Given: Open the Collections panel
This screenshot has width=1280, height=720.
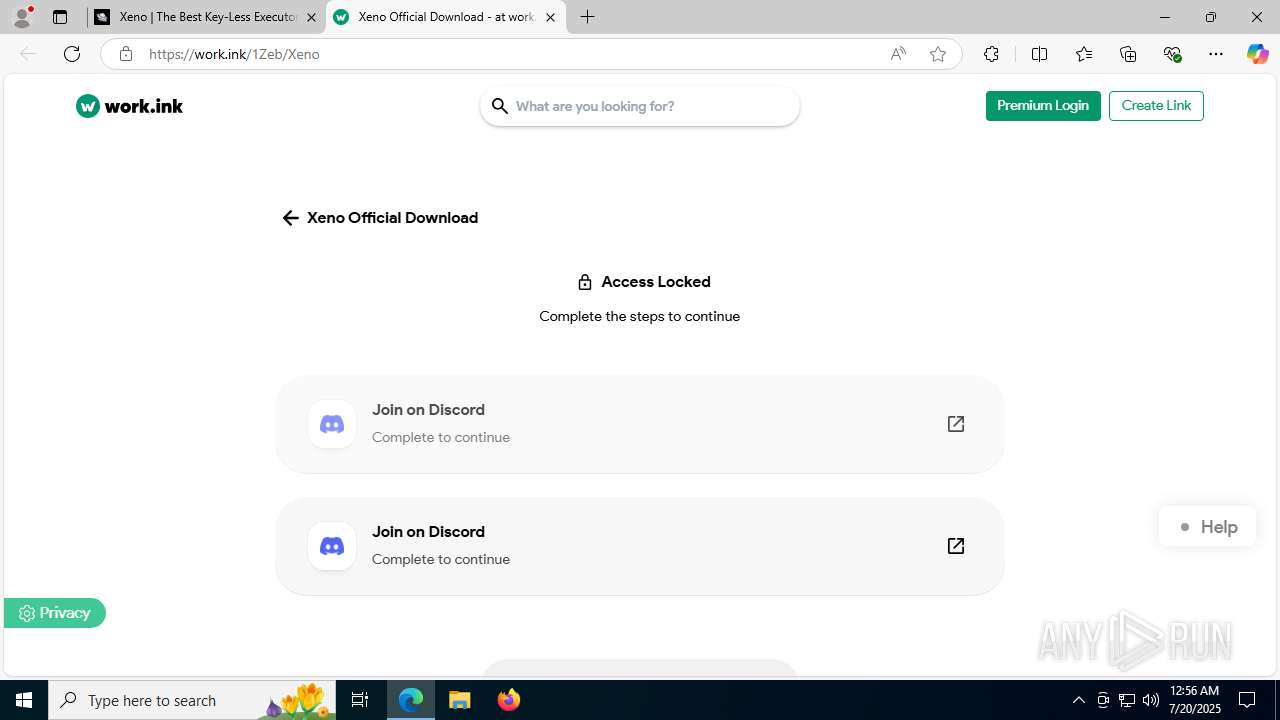Looking at the screenshot, I should coord(1128,54).
